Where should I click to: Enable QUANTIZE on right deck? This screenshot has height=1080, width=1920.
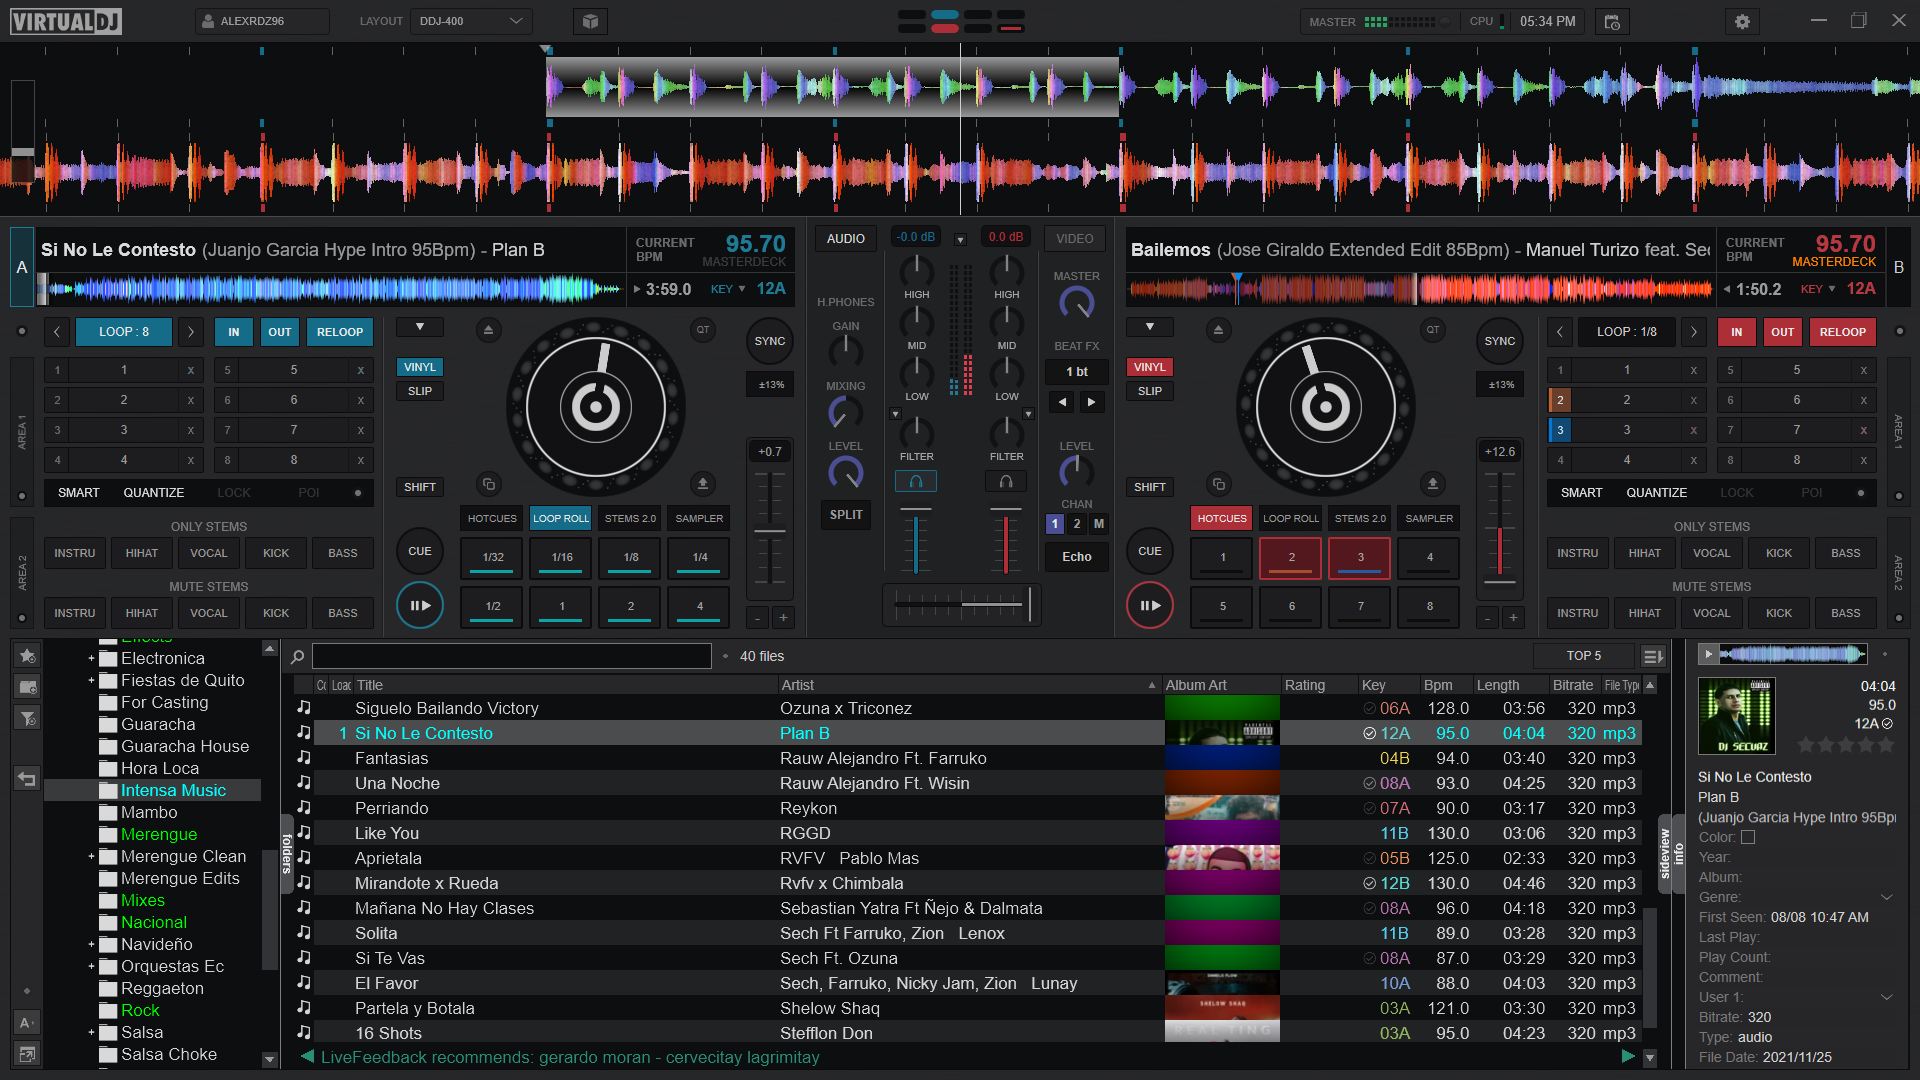tap(1656, 493)
